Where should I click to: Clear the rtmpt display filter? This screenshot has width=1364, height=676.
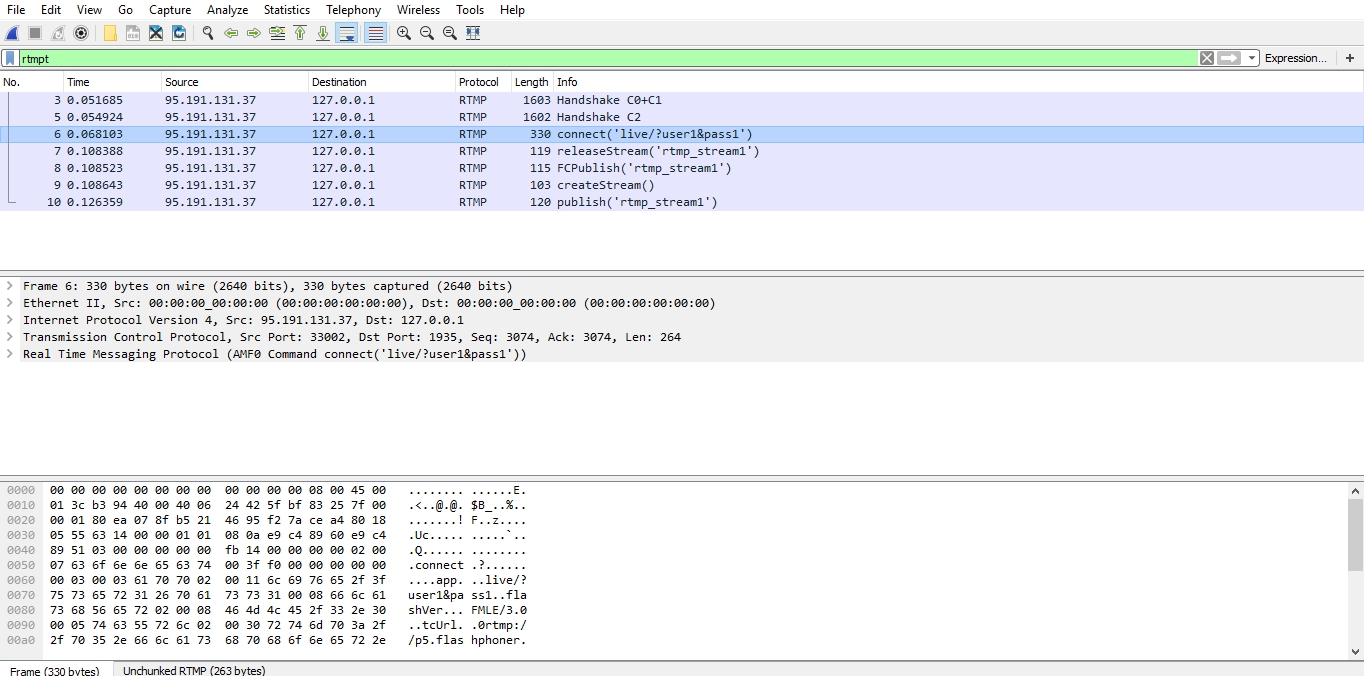(x=1207, y=58)
